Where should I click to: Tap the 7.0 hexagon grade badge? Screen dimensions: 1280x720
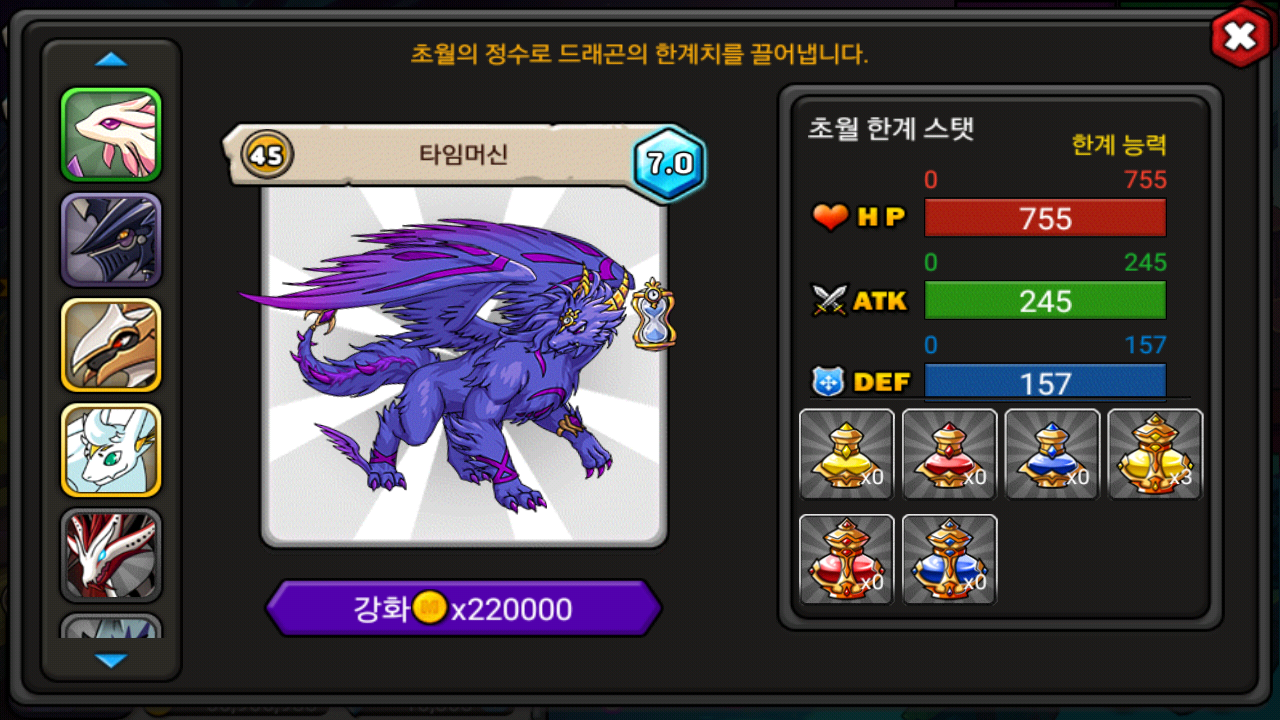(669, 163)
